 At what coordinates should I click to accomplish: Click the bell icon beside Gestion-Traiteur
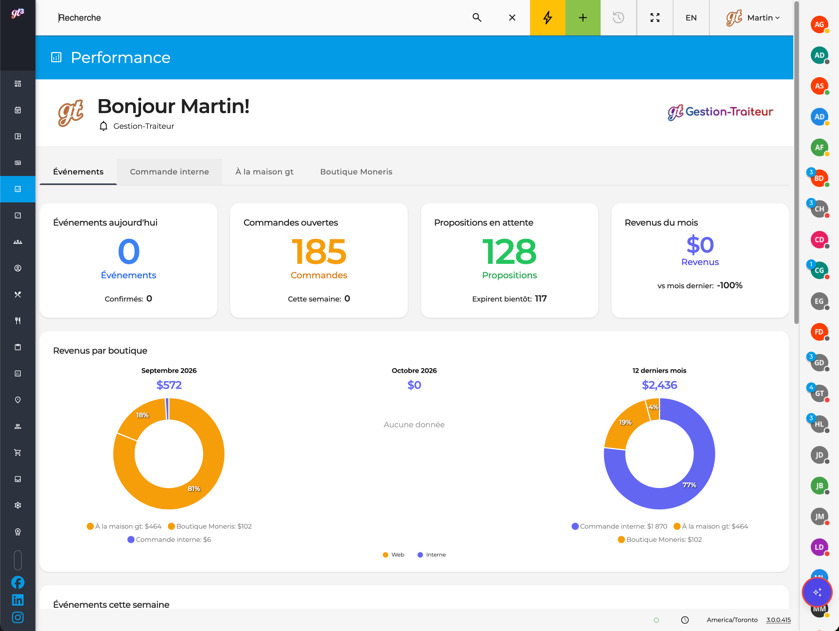tap(103, 126)
